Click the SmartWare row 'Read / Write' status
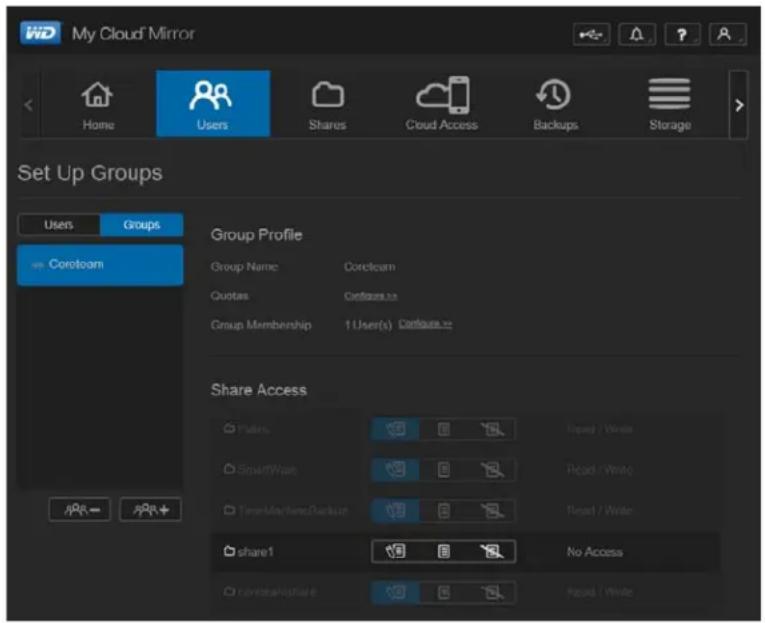The height and width of the screenshot is (623, 765). [600, 470]
